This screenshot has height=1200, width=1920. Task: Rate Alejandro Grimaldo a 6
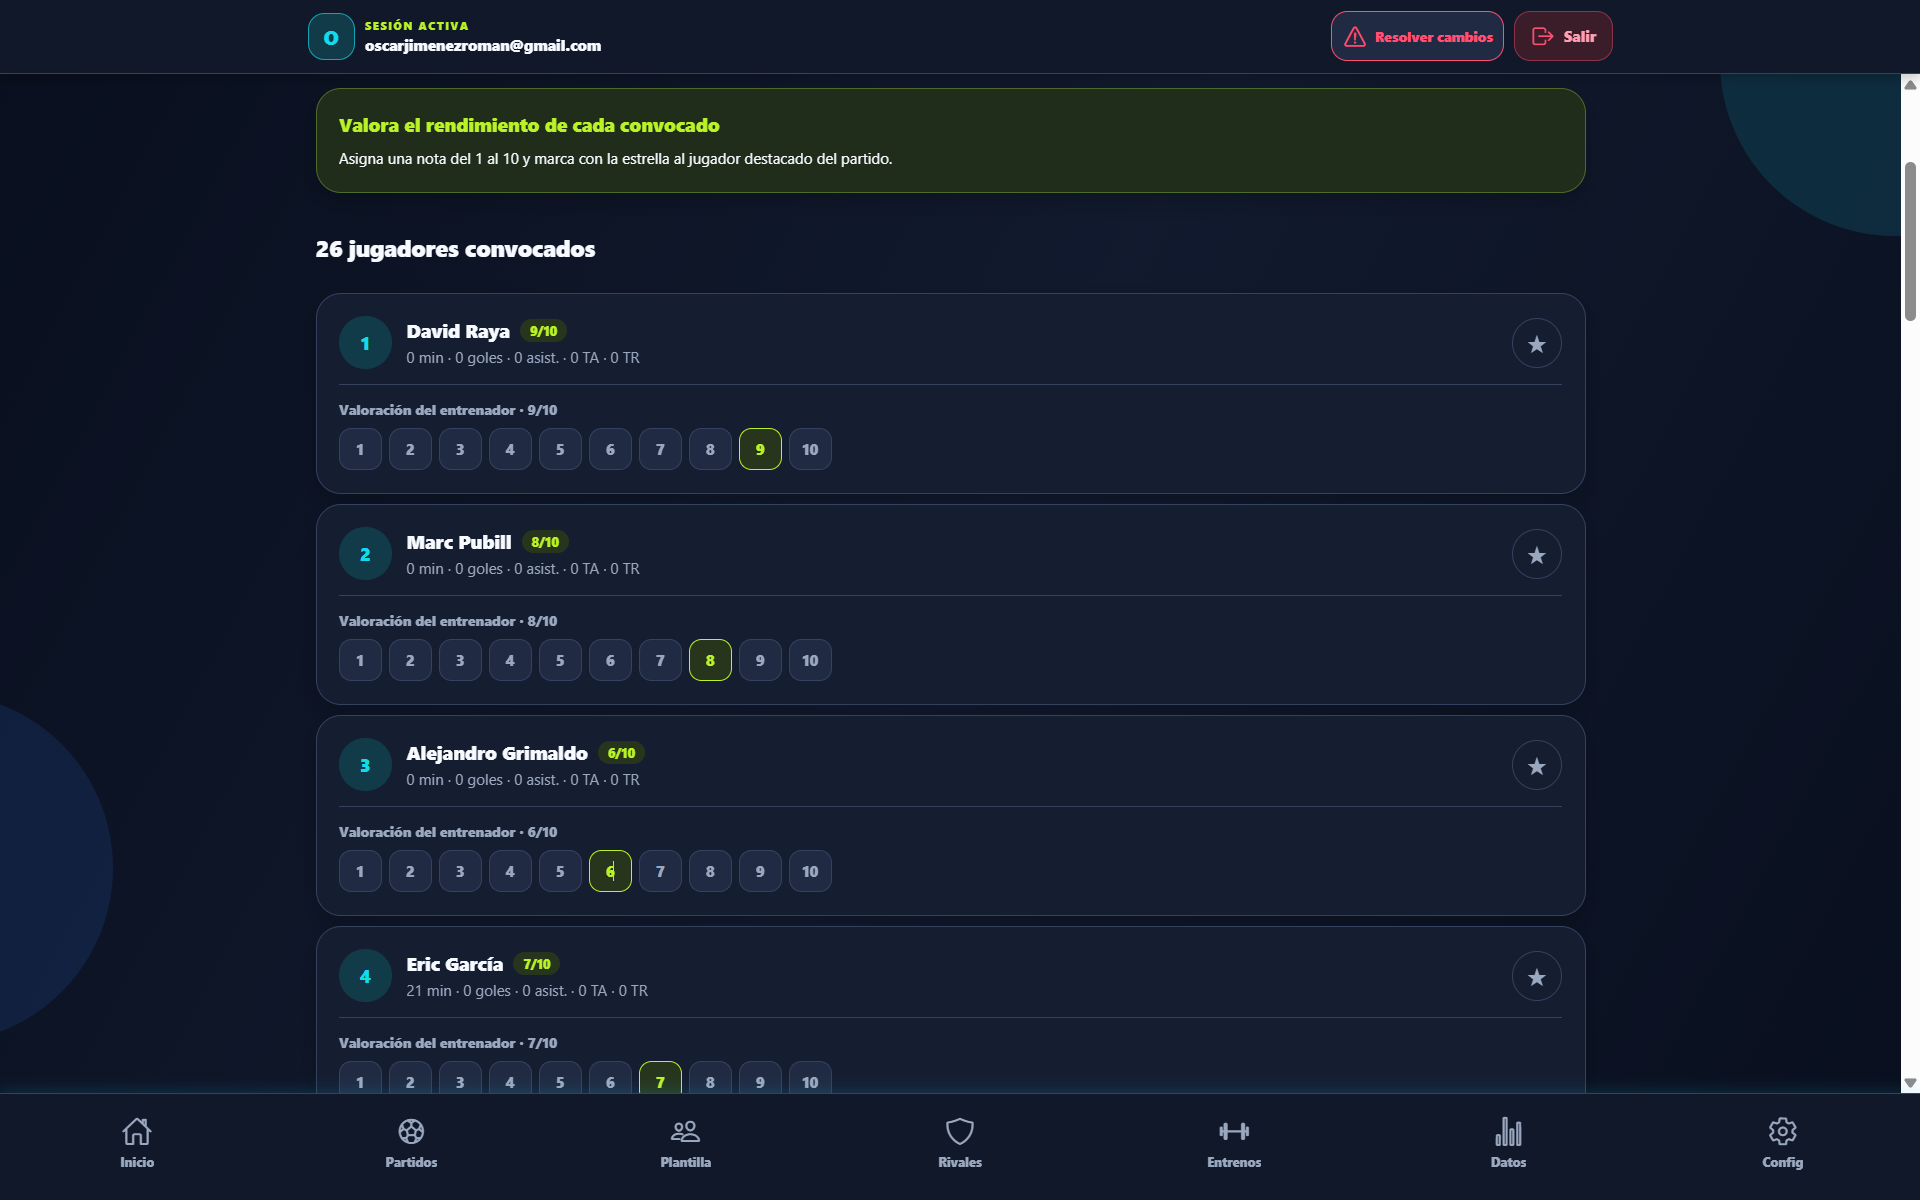610,871
